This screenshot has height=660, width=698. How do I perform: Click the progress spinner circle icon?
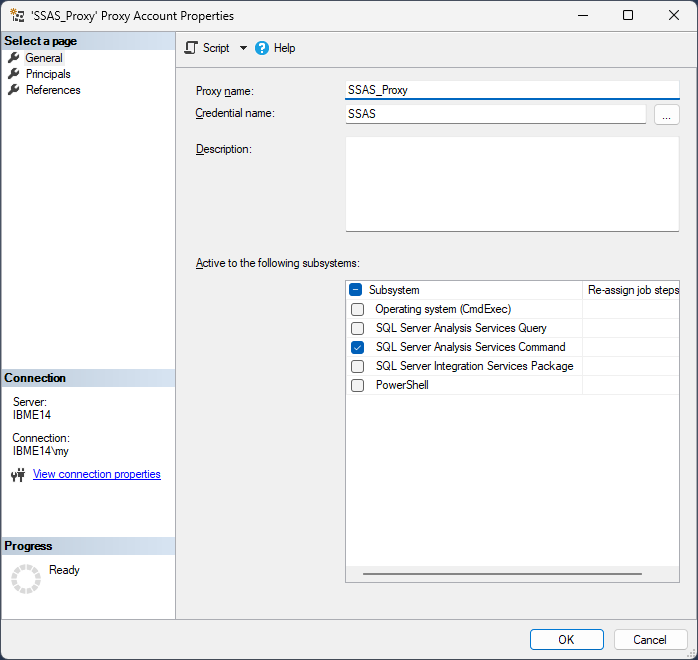coord(26,579)
